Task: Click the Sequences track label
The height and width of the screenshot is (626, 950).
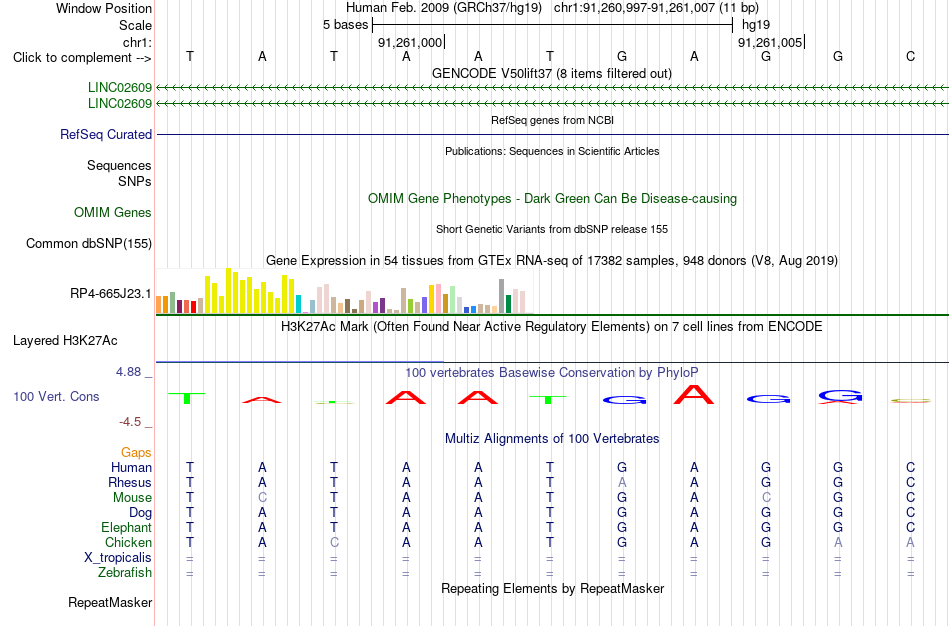Action: click(x=119, y=165)
